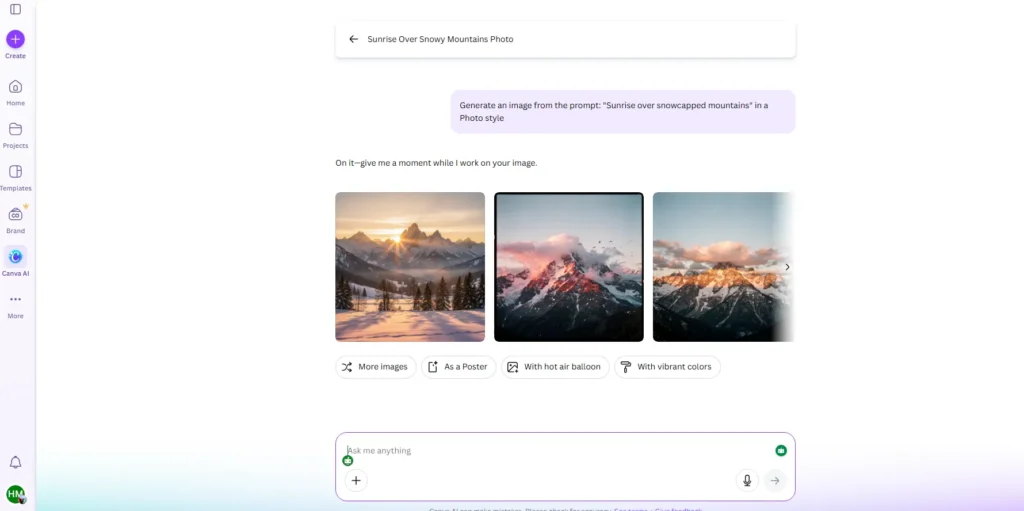Screen dimensions: 1024x511
Task: Click the green extension icon in prompt box
Action: click(781, 450)
